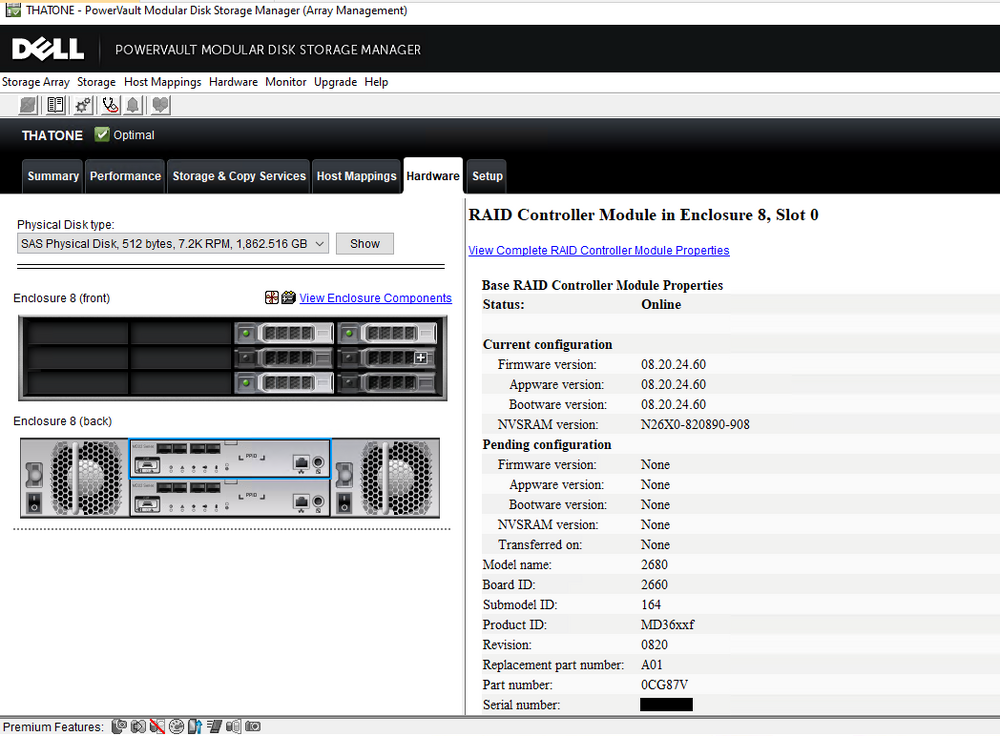1000x736 pixels.
Task: Click the Dell logo in header
Action: pos(48,49)
